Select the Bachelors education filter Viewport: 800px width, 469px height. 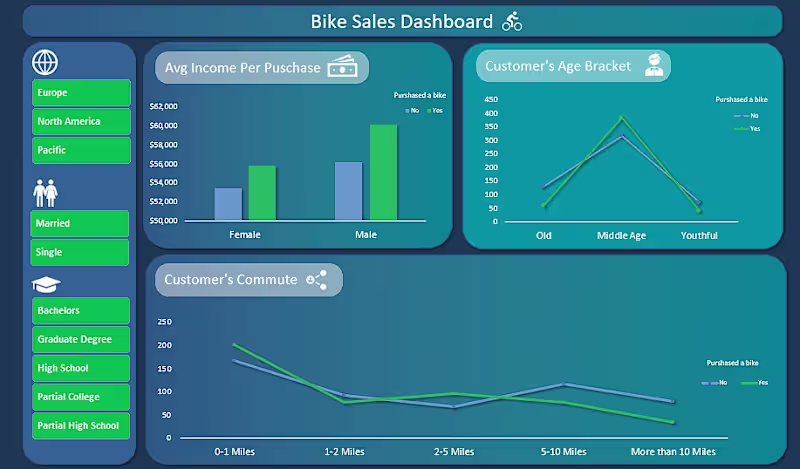81,310
